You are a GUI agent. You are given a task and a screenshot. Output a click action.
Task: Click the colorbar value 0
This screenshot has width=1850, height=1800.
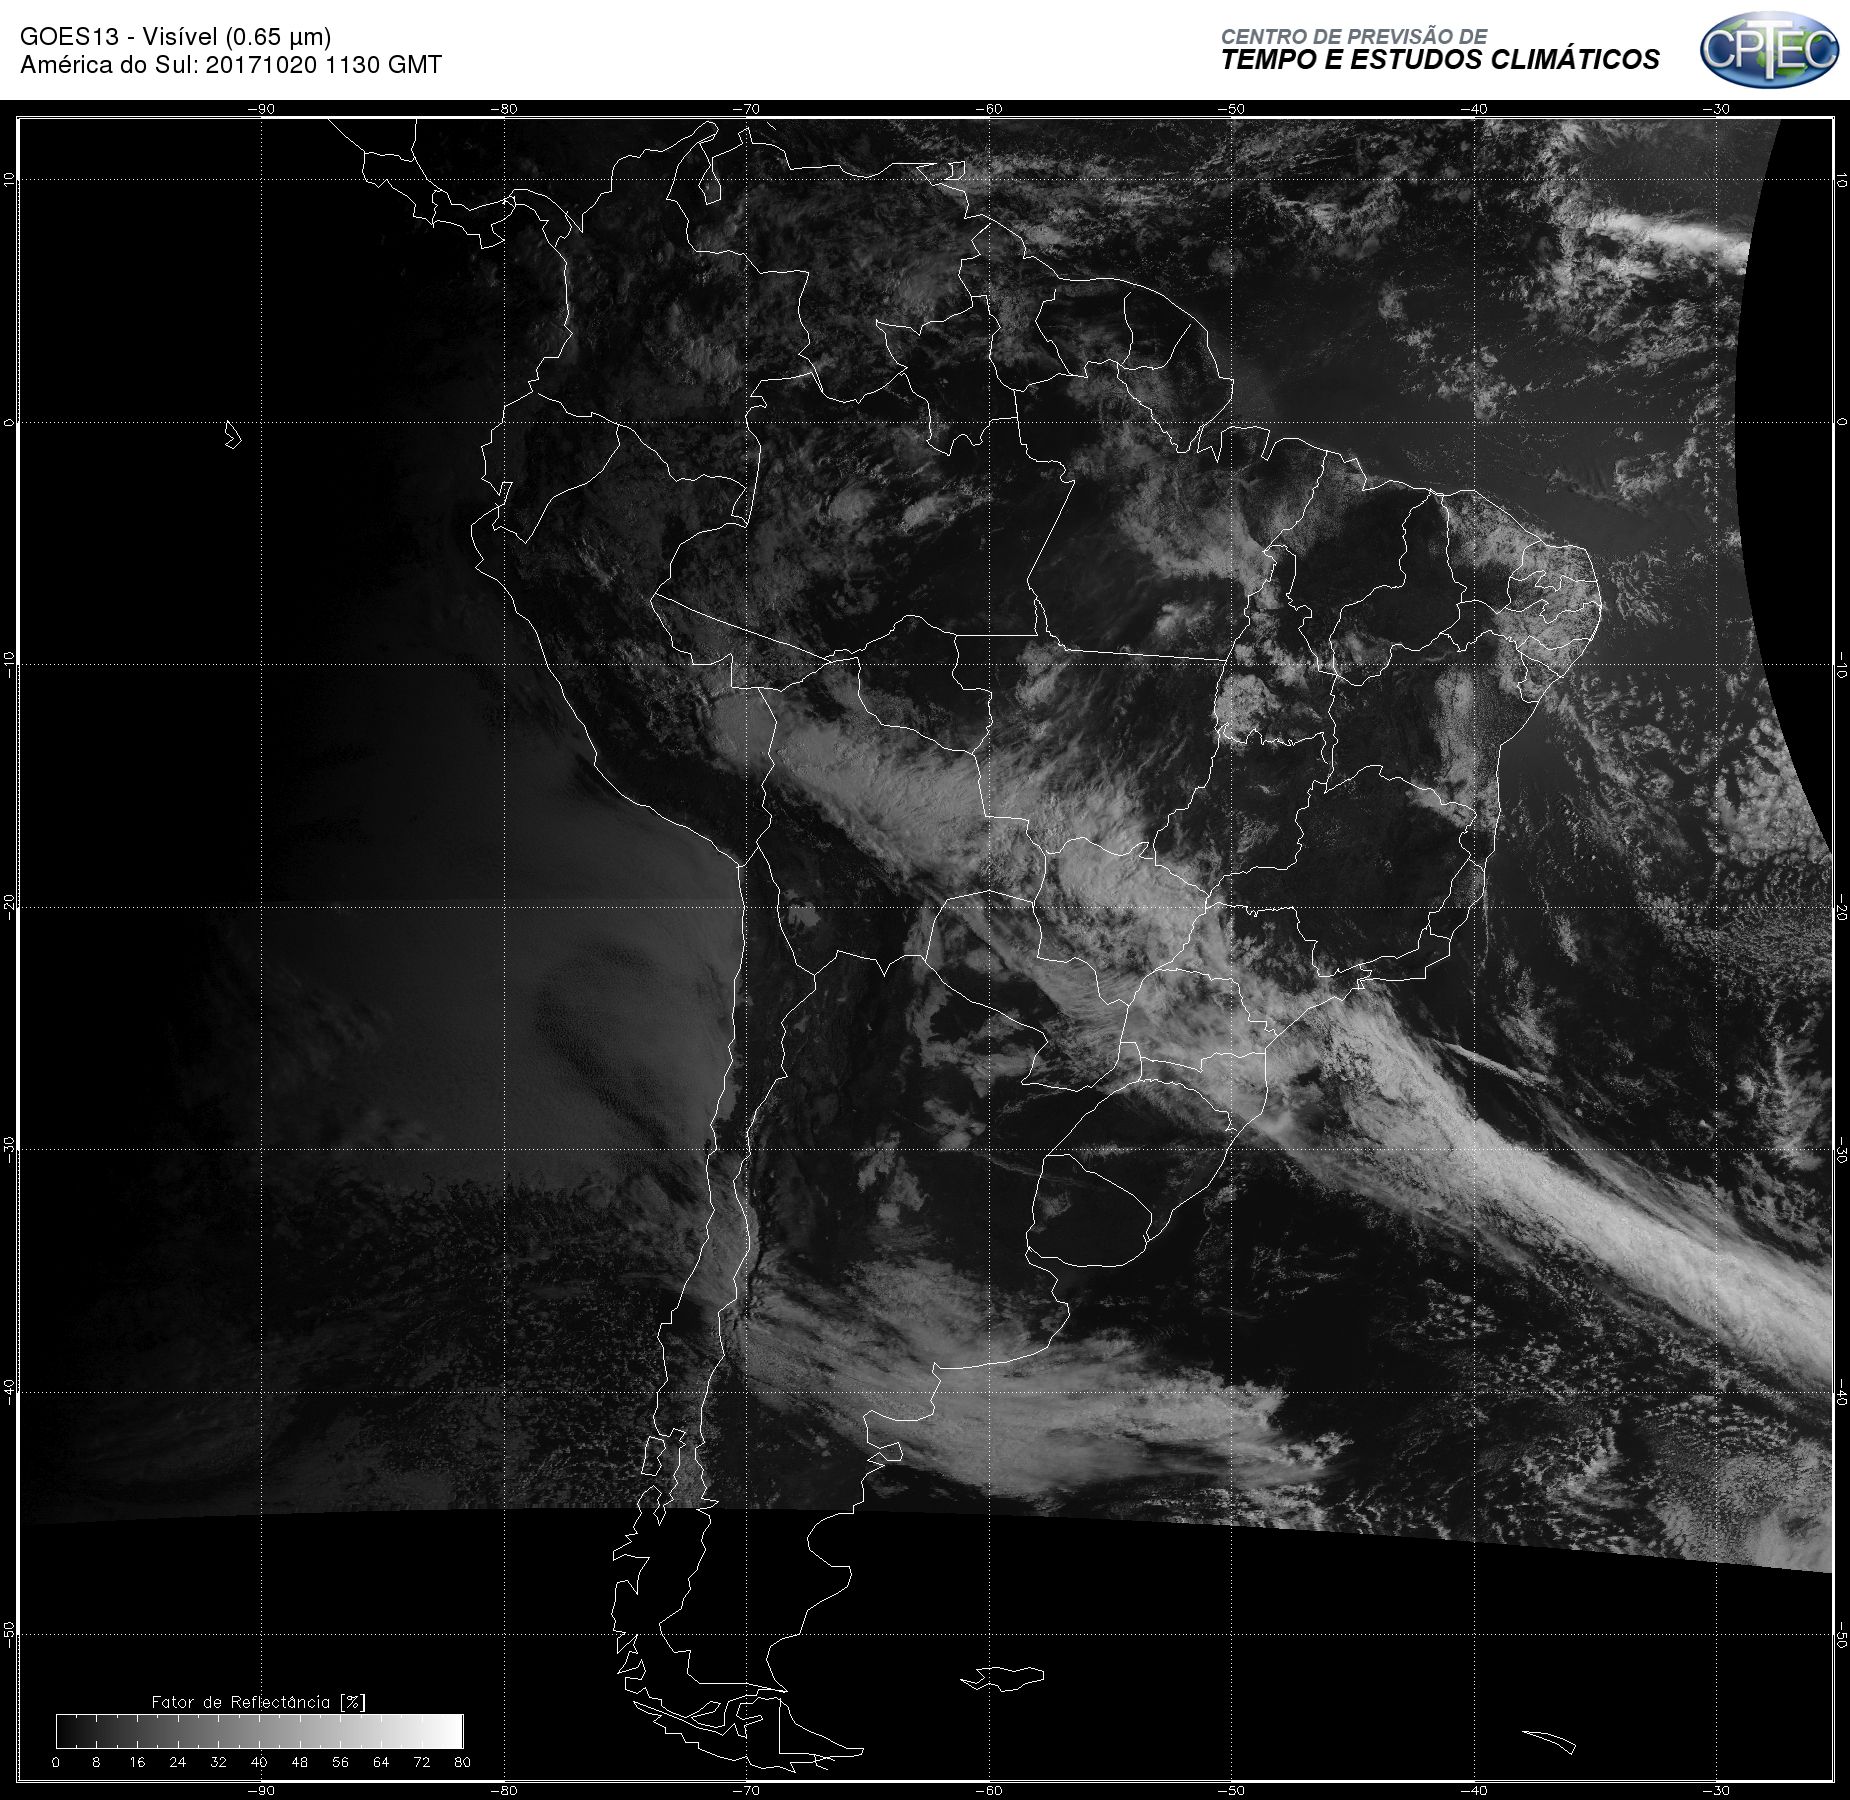click(x=56, y=1762)
